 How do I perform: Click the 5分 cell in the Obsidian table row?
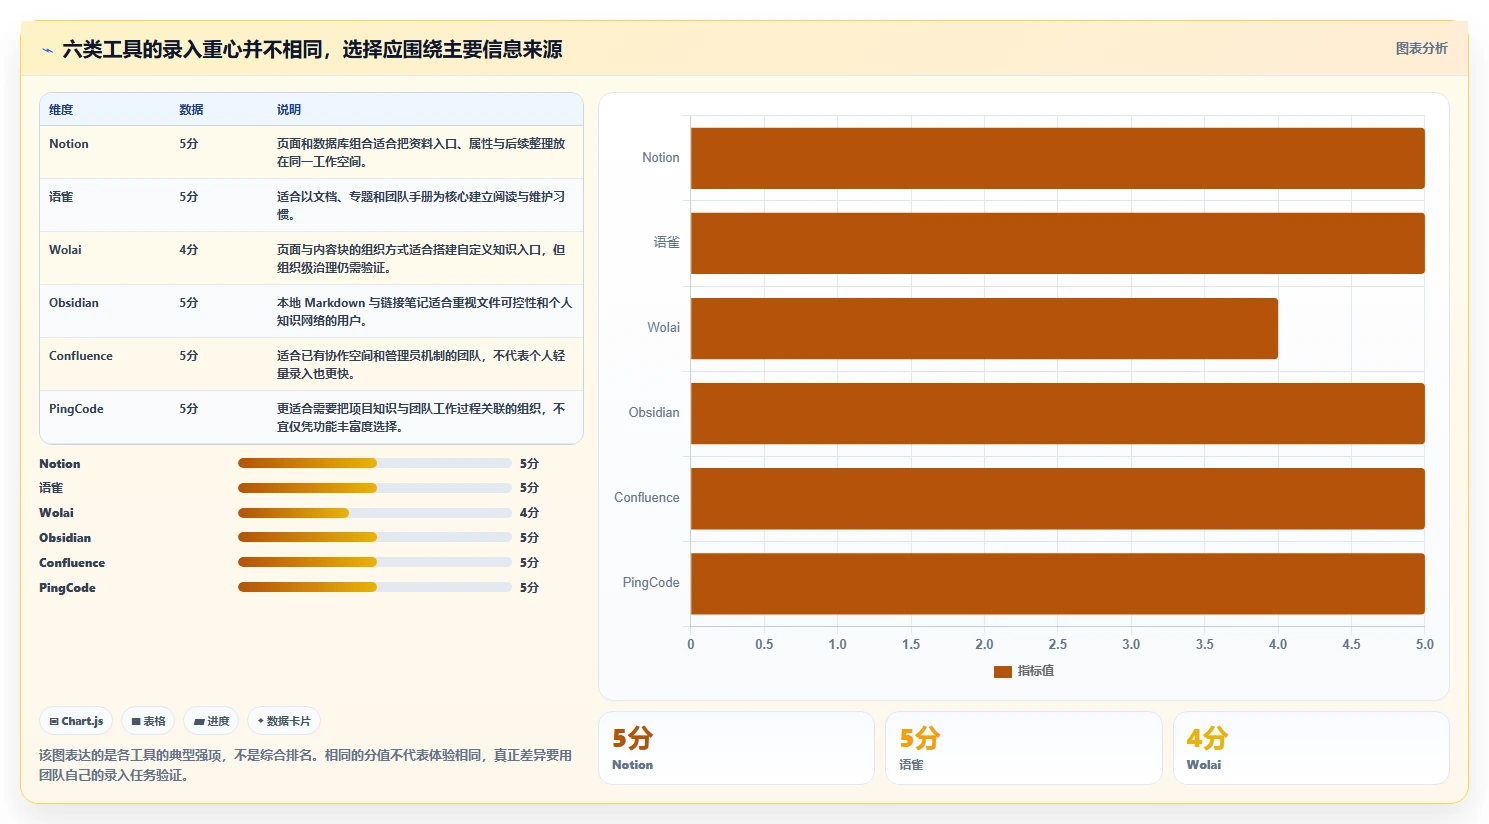(189, 303)
